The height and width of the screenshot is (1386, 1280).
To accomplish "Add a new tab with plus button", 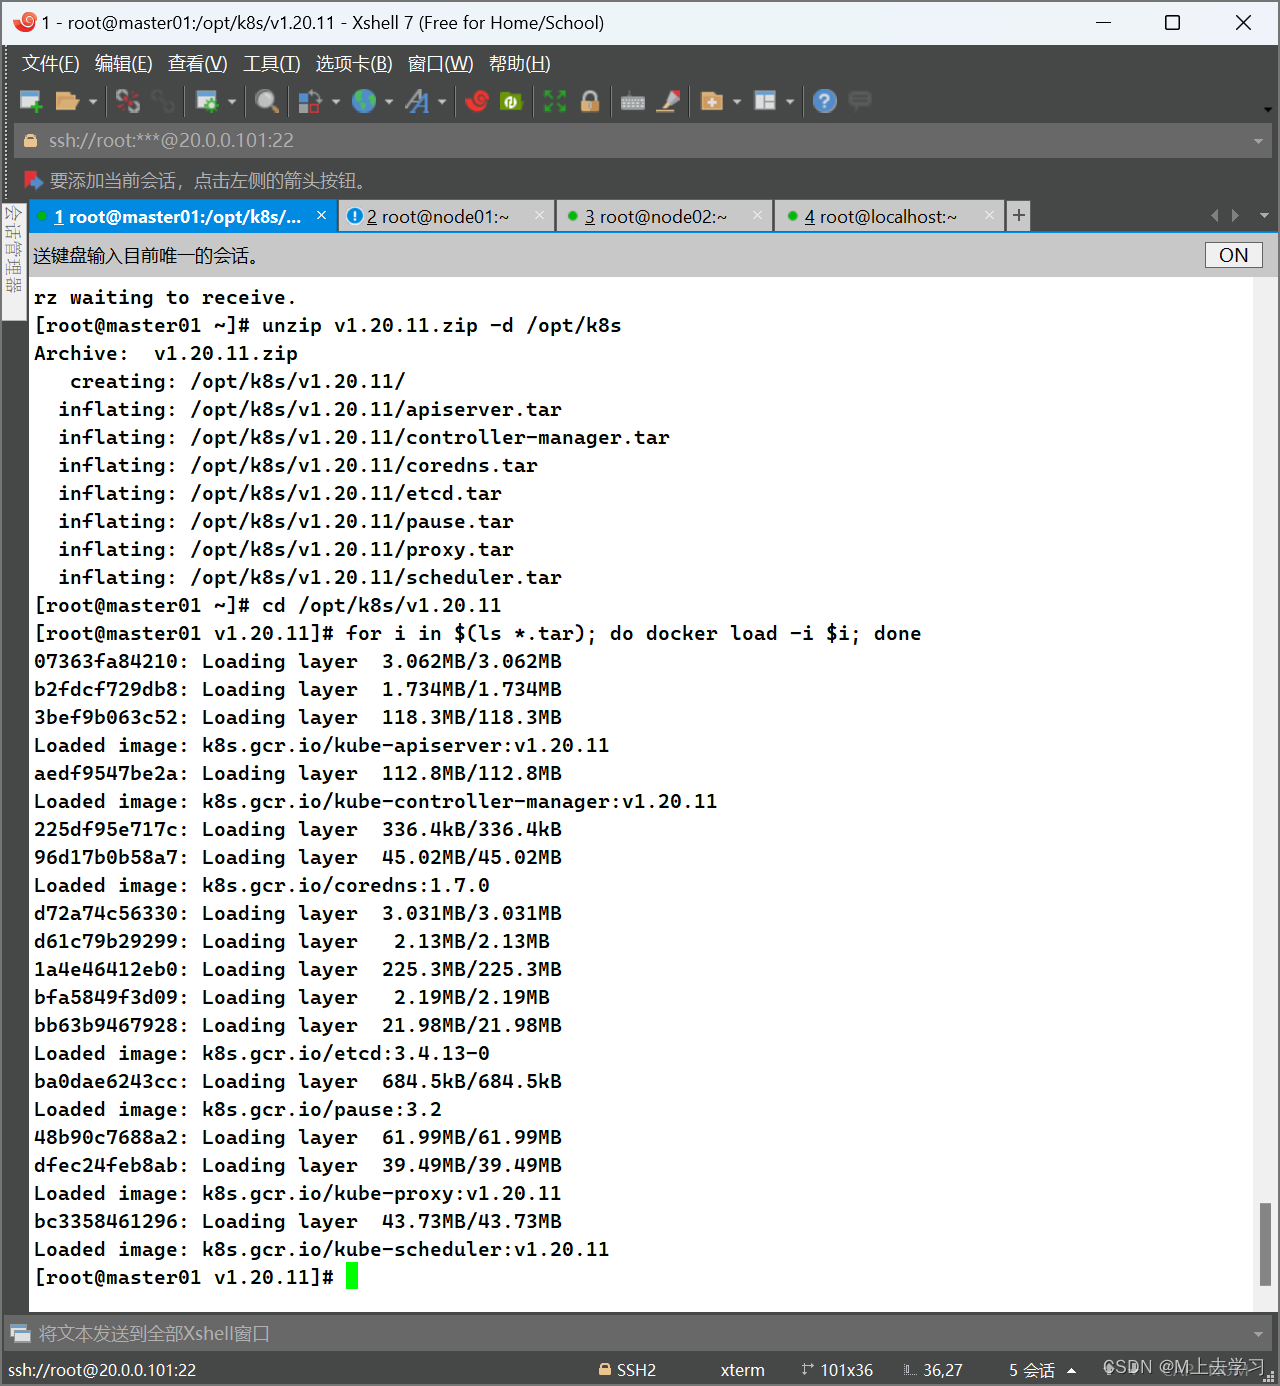I will click(x=1019, y=215).
